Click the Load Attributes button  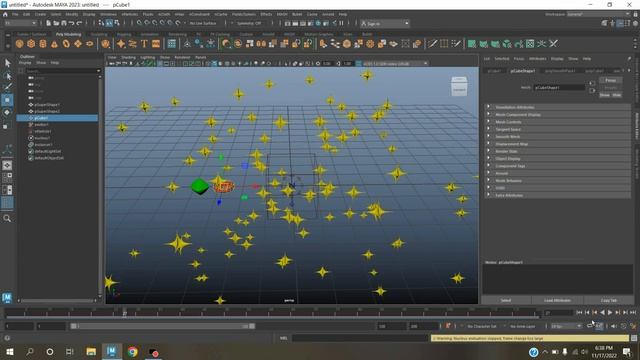[557, 300]
